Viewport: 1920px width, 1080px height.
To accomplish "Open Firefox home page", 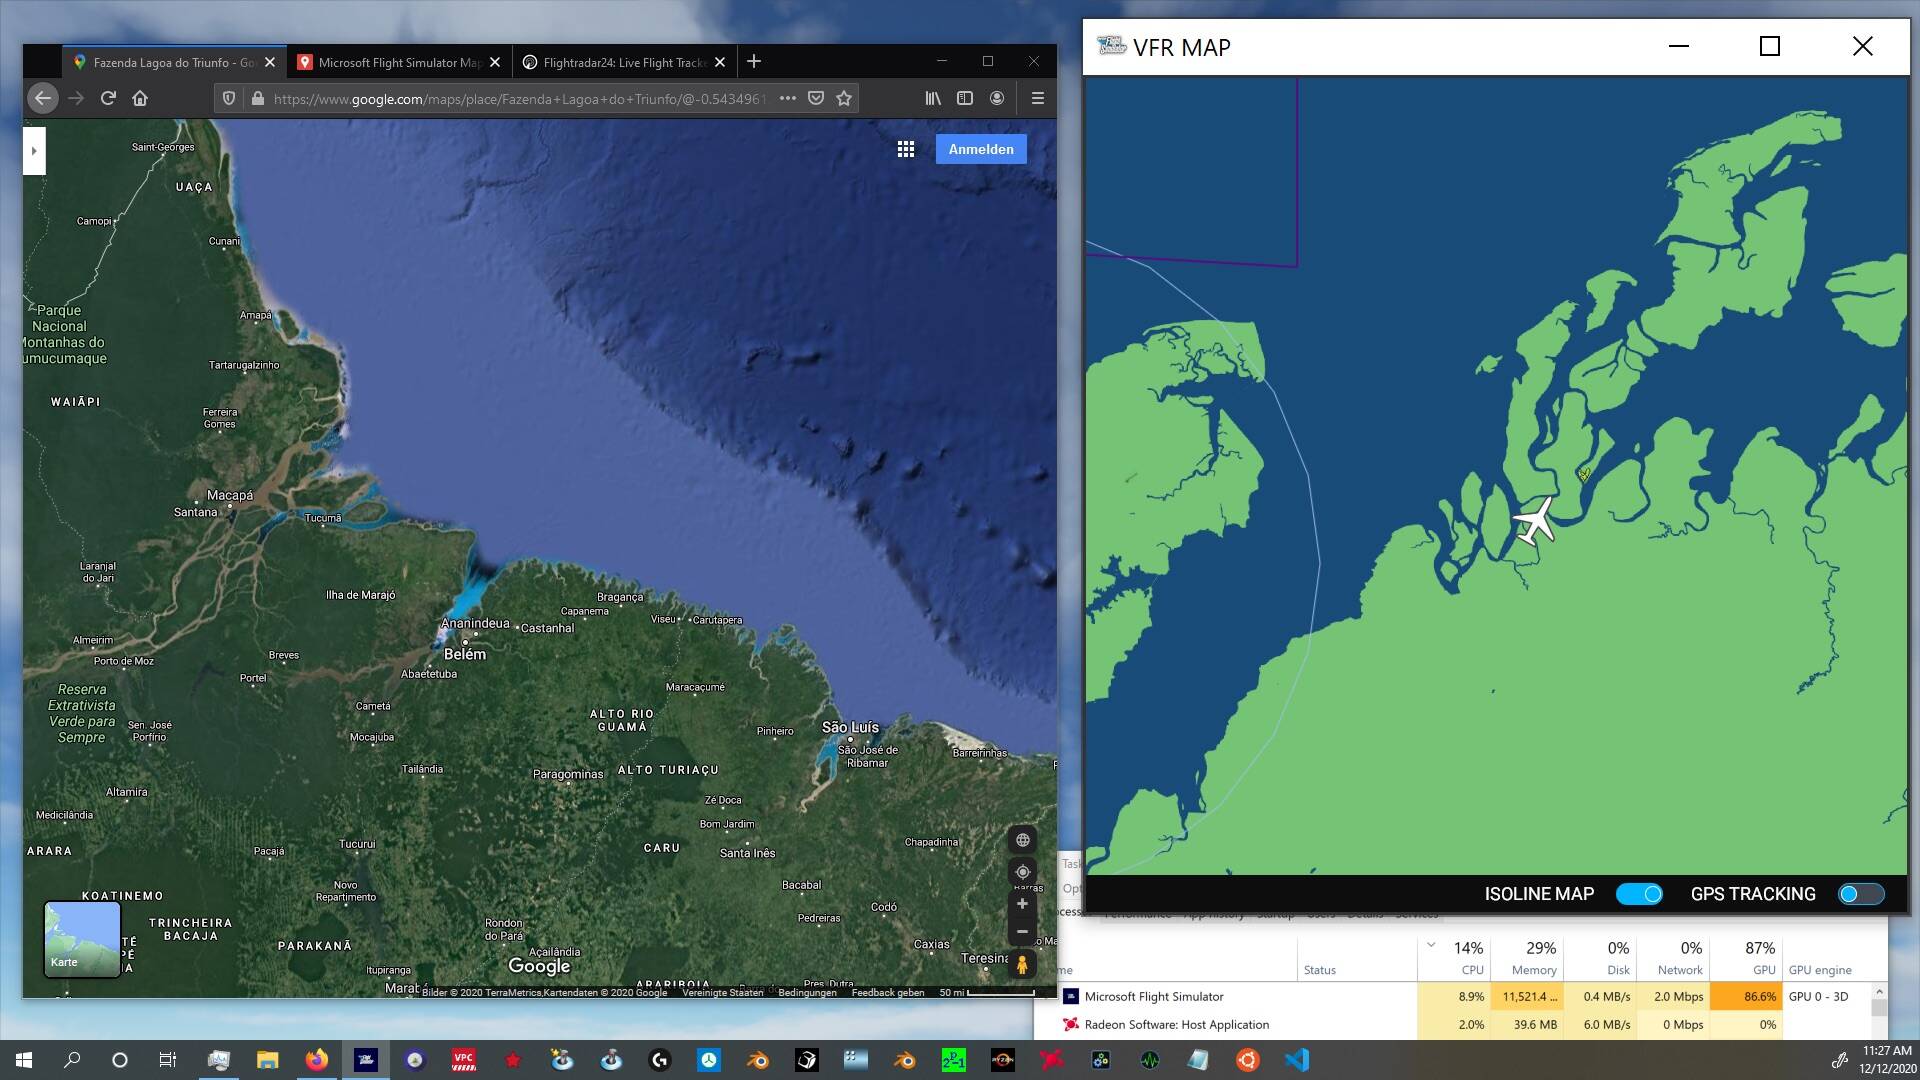I will 140,98.
